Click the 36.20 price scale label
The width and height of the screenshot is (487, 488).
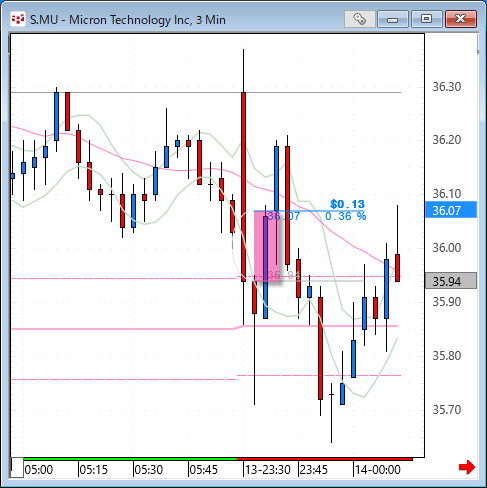coord(447,140)
